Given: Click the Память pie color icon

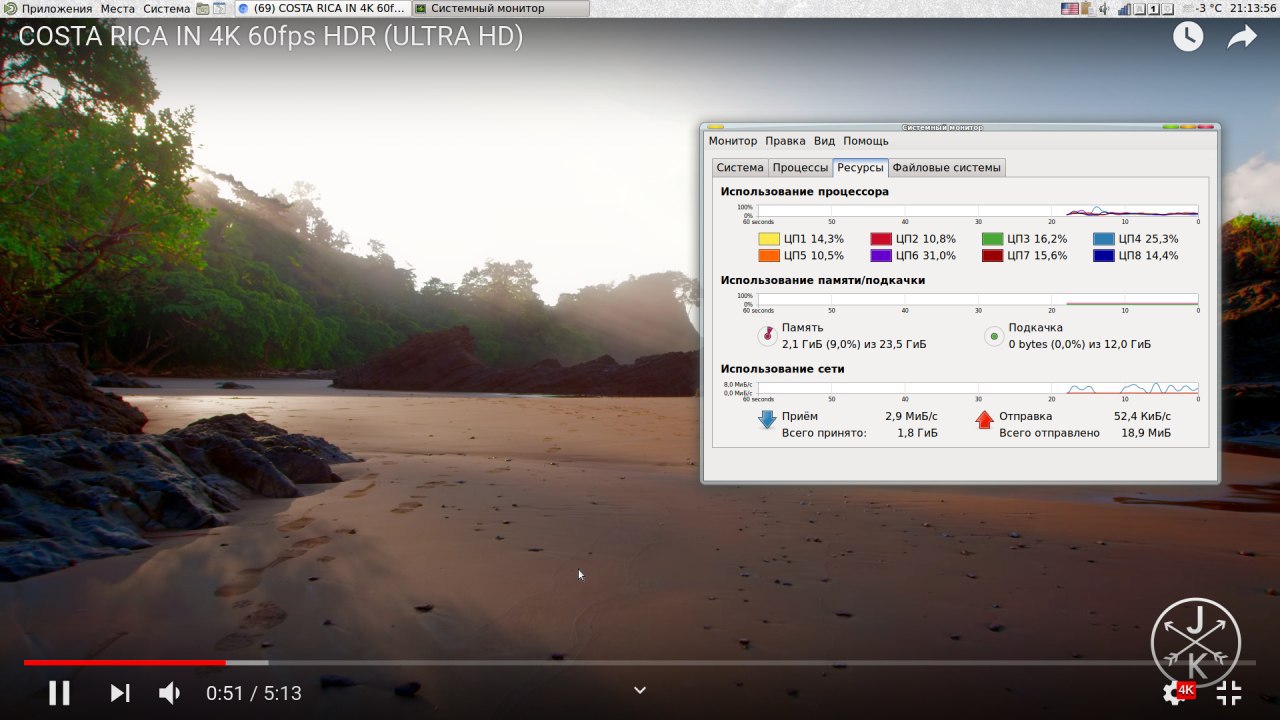Looking at the screenshot, I should coord(768,336).
